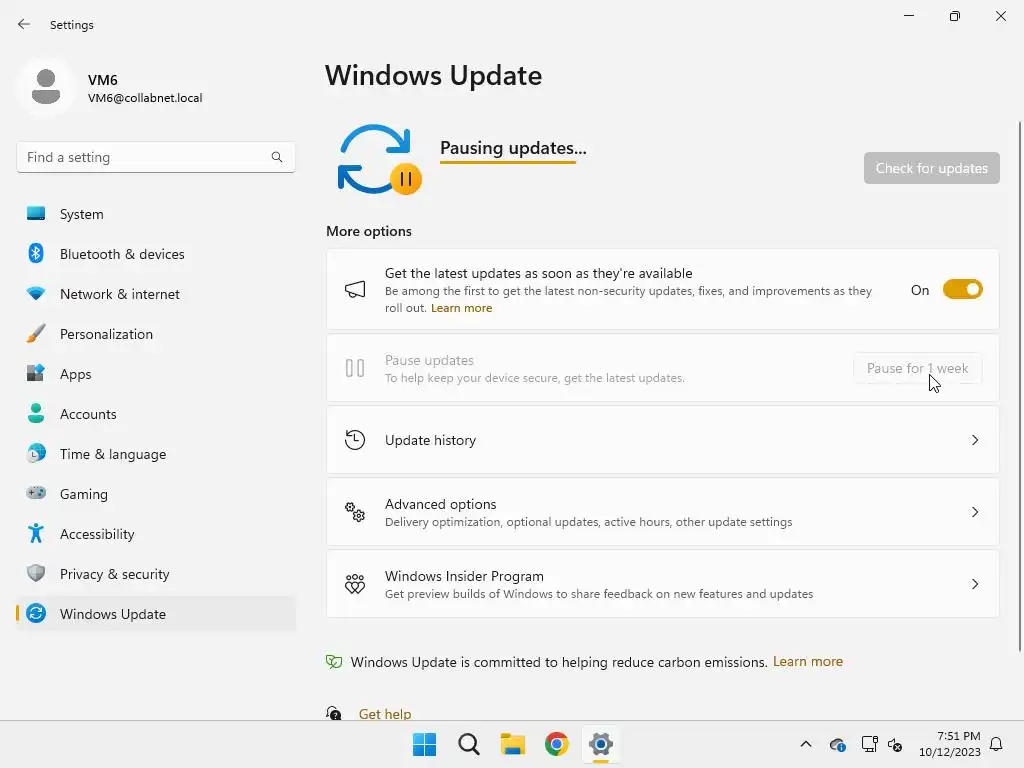Click the Find a setting search box
This screenshot has height=768, width=1024.
point(155,157)
